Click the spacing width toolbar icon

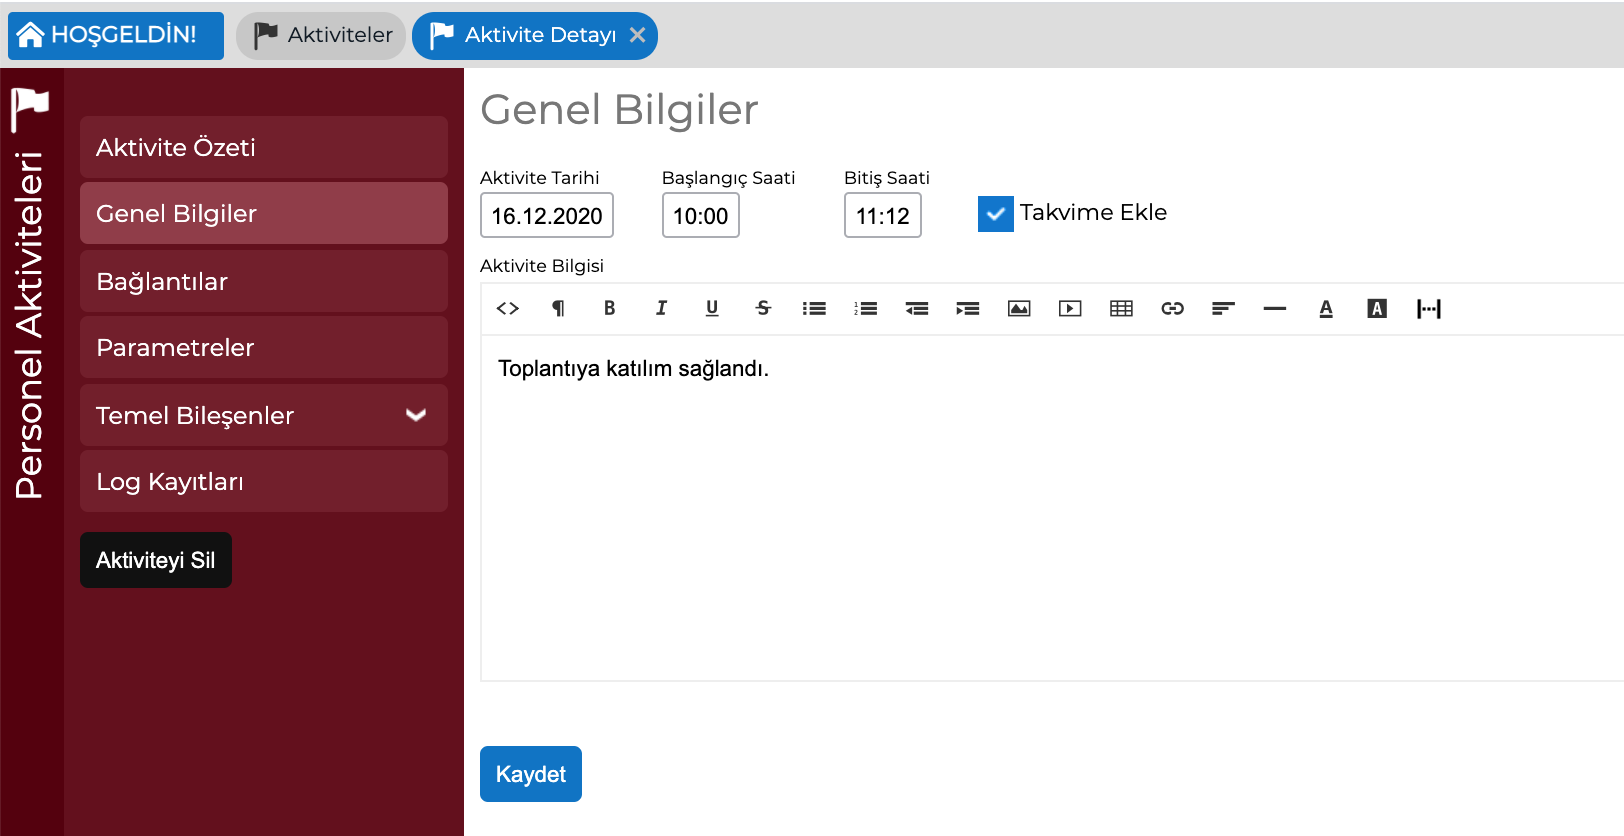click(x=1429, y=309)
